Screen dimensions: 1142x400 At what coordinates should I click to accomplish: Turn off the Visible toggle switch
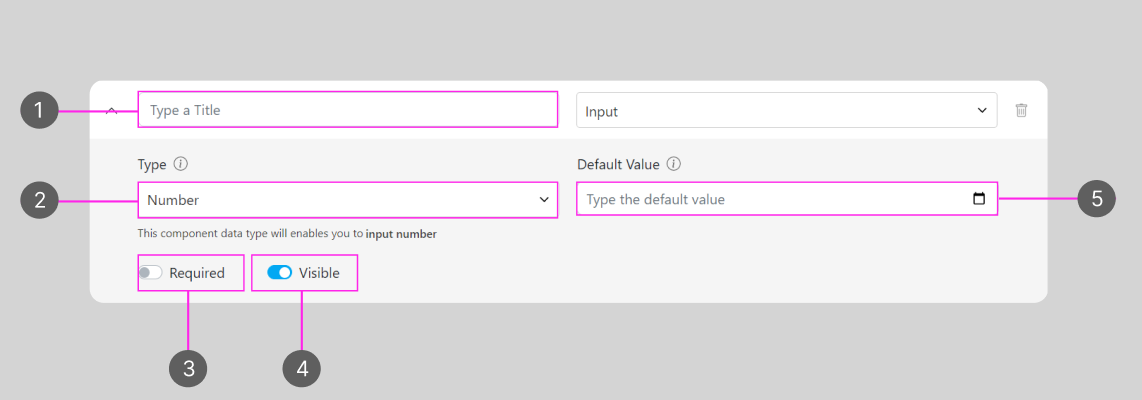[x=279, y=273]
